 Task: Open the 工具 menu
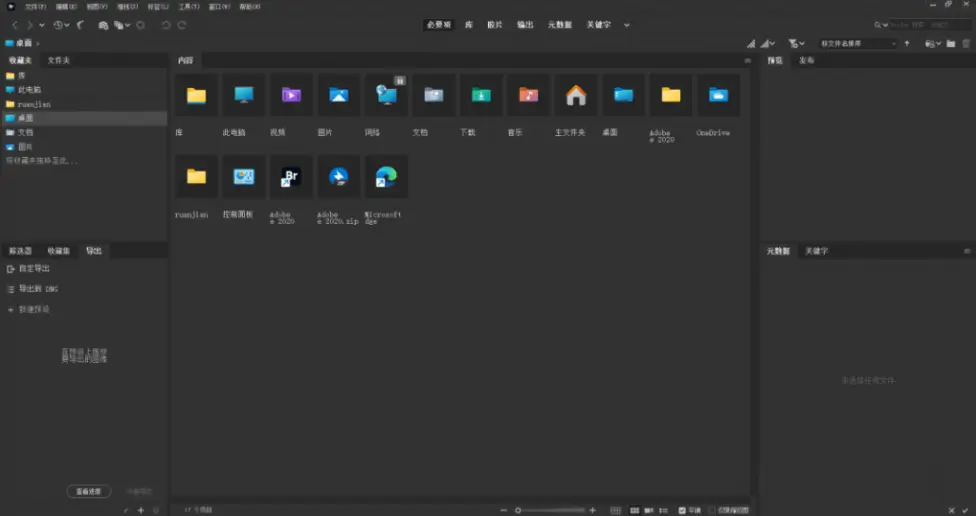tap(189, 7)
